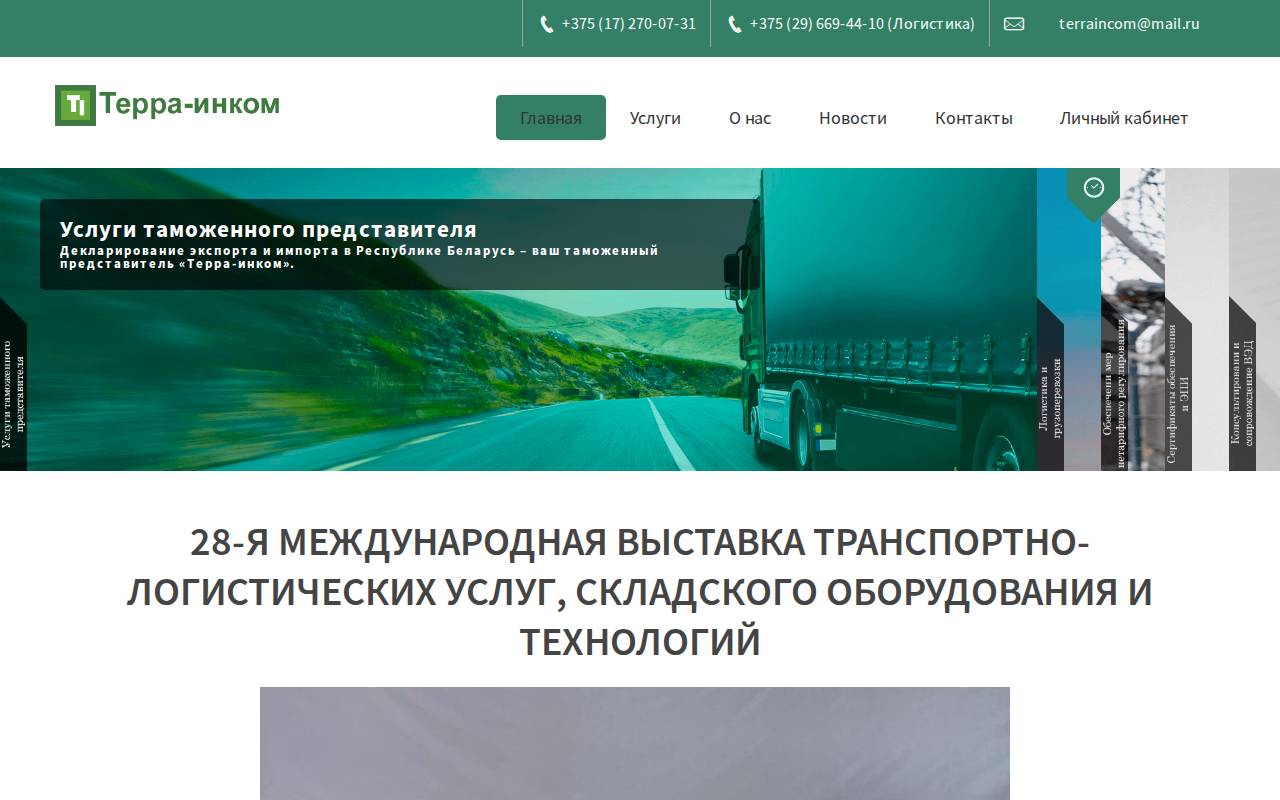Click the Услуги таможенного представителя slide heading
This screenshot has height=800, width=1280.
(x=268, y=230)
